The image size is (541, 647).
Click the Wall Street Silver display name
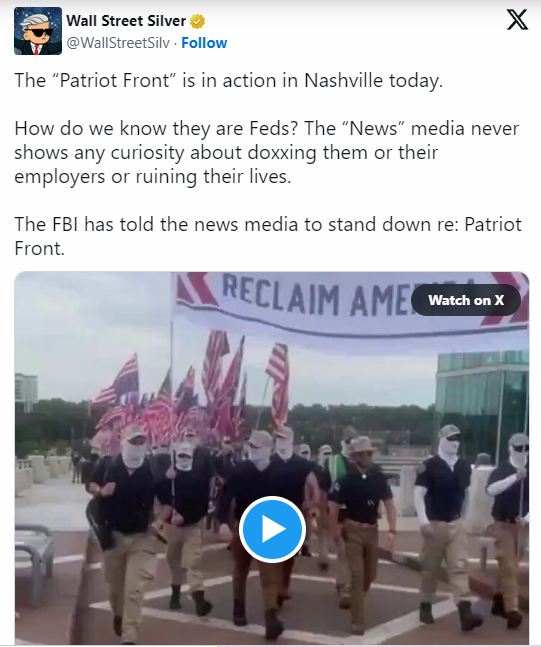(x=126, y=21)
